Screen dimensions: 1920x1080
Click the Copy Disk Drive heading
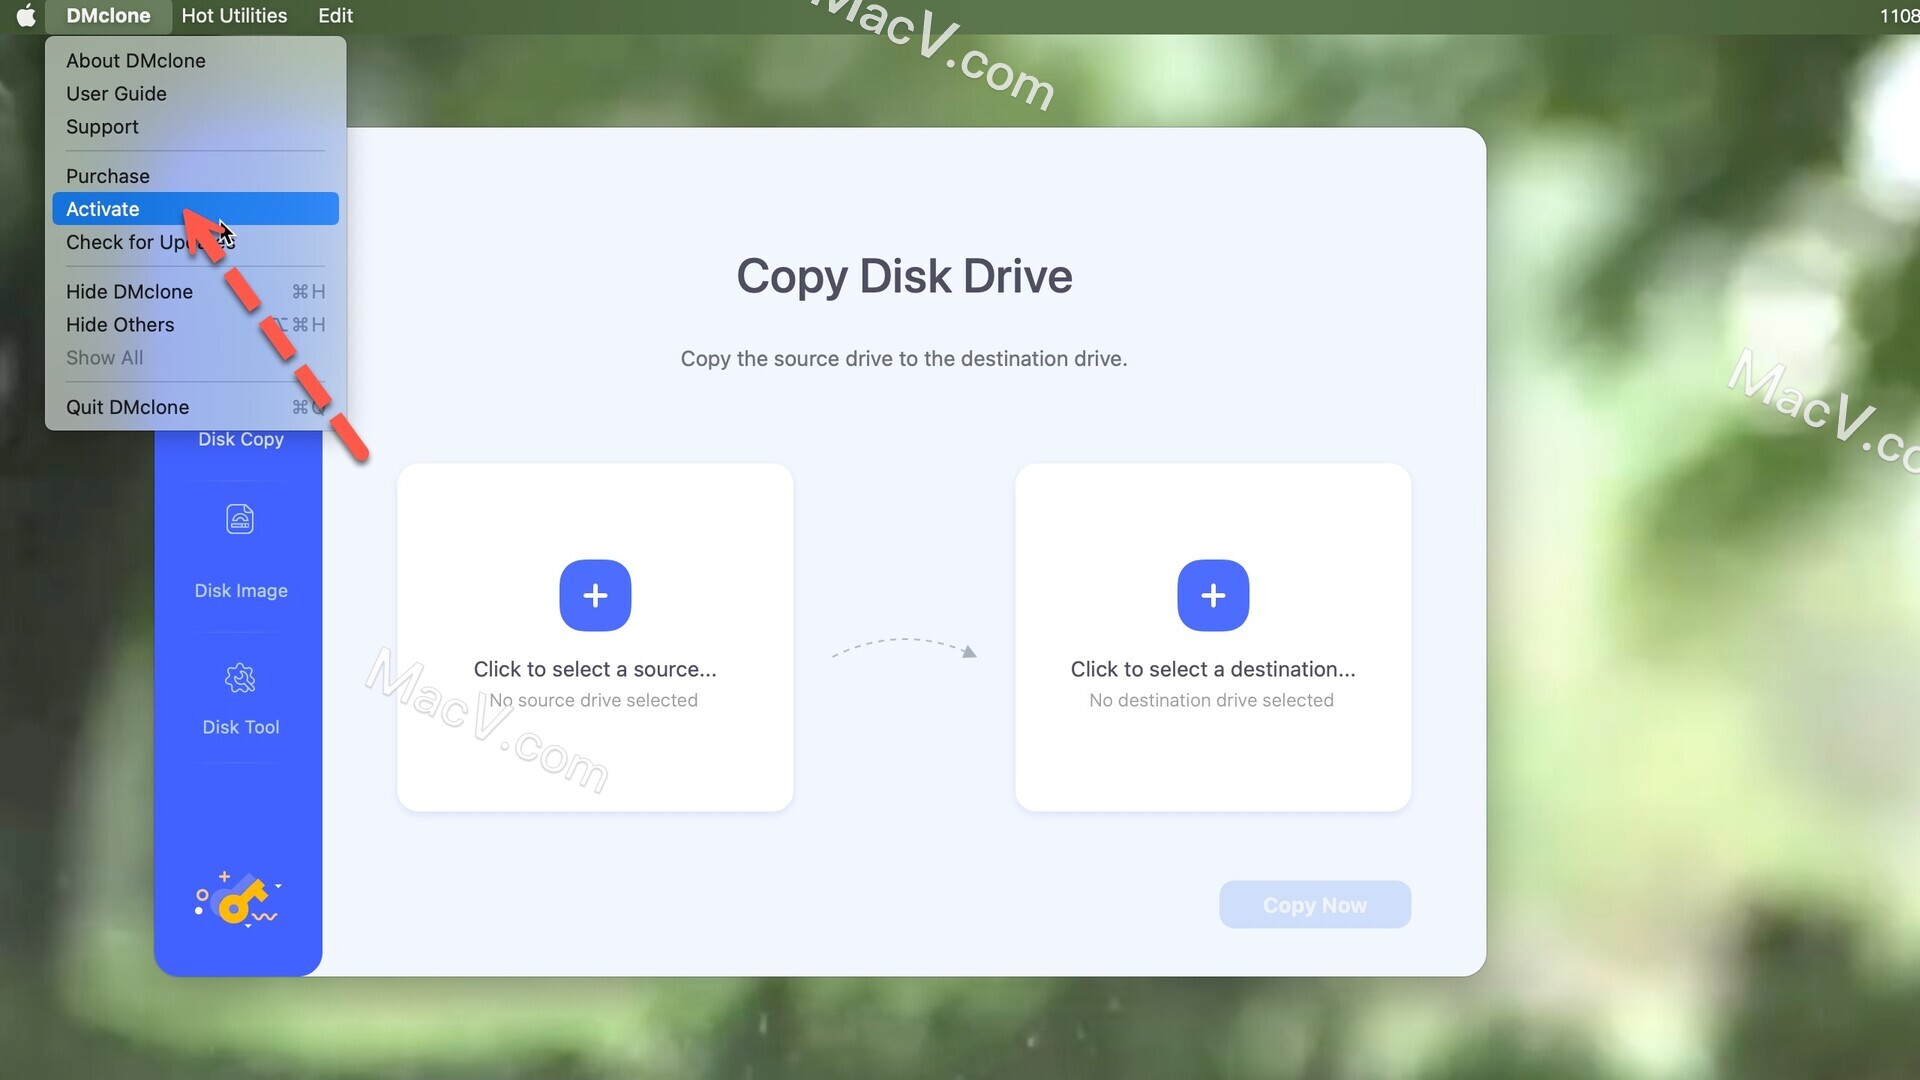point(904,276)
